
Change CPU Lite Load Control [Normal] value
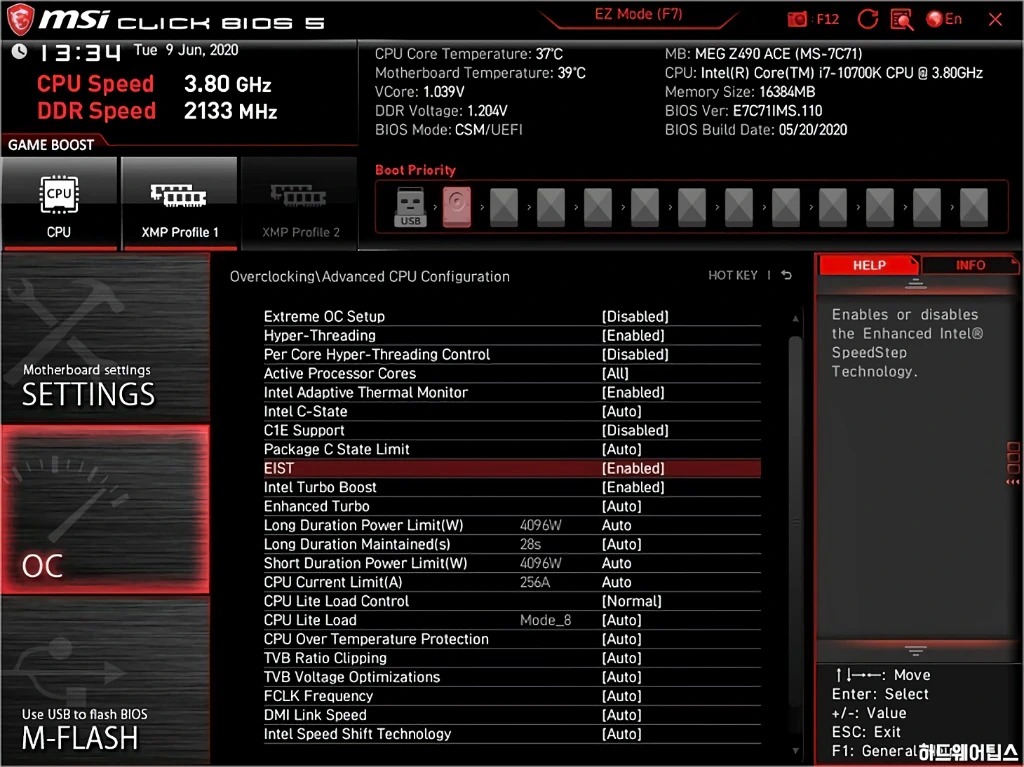pos(632,601)
